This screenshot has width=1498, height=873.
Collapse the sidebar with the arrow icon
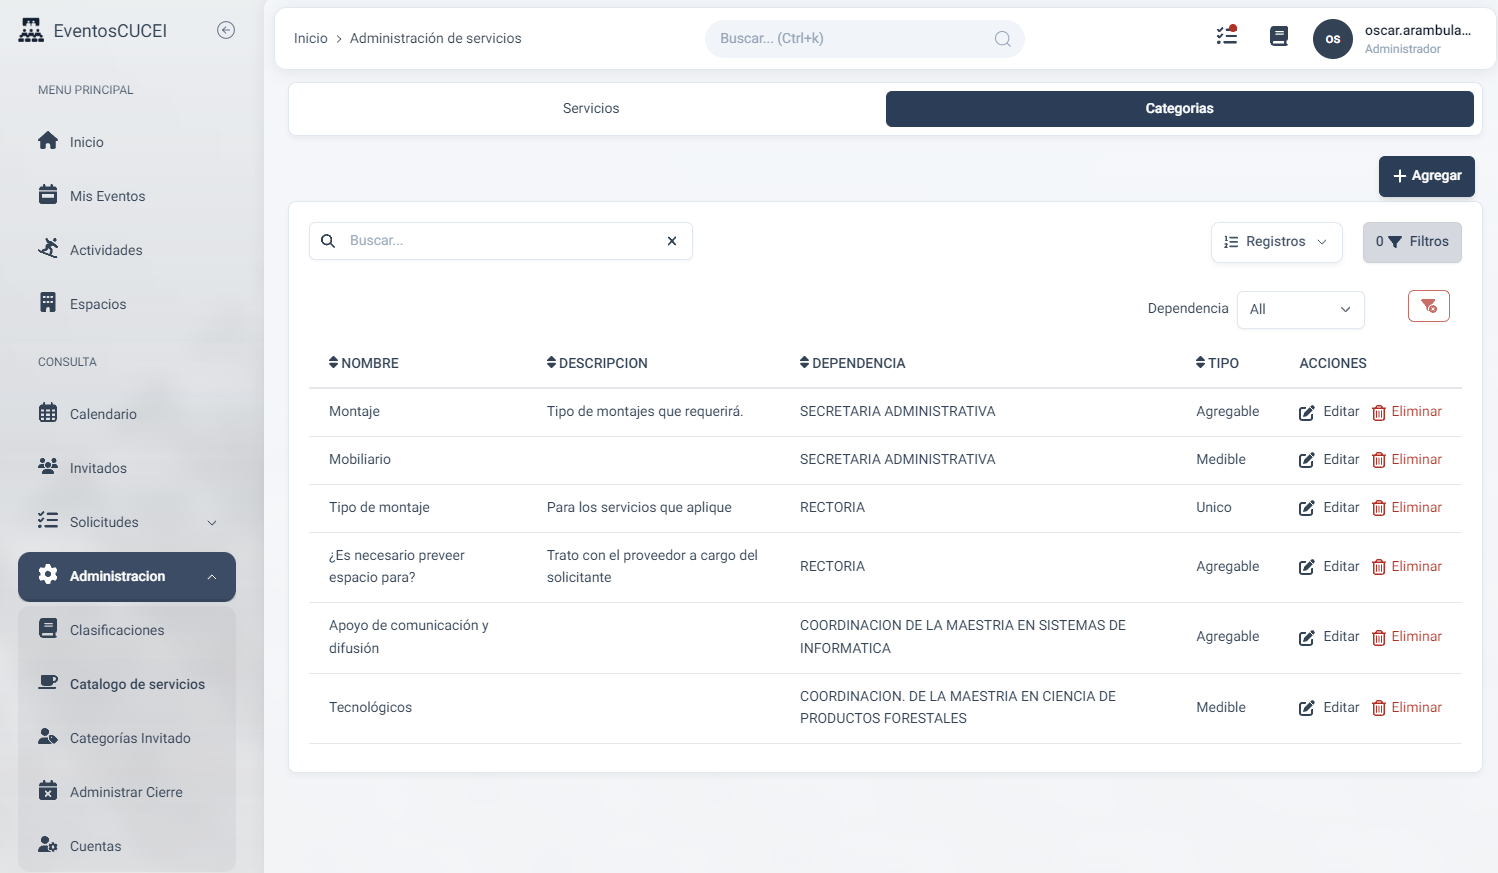(x=226, y=30)
